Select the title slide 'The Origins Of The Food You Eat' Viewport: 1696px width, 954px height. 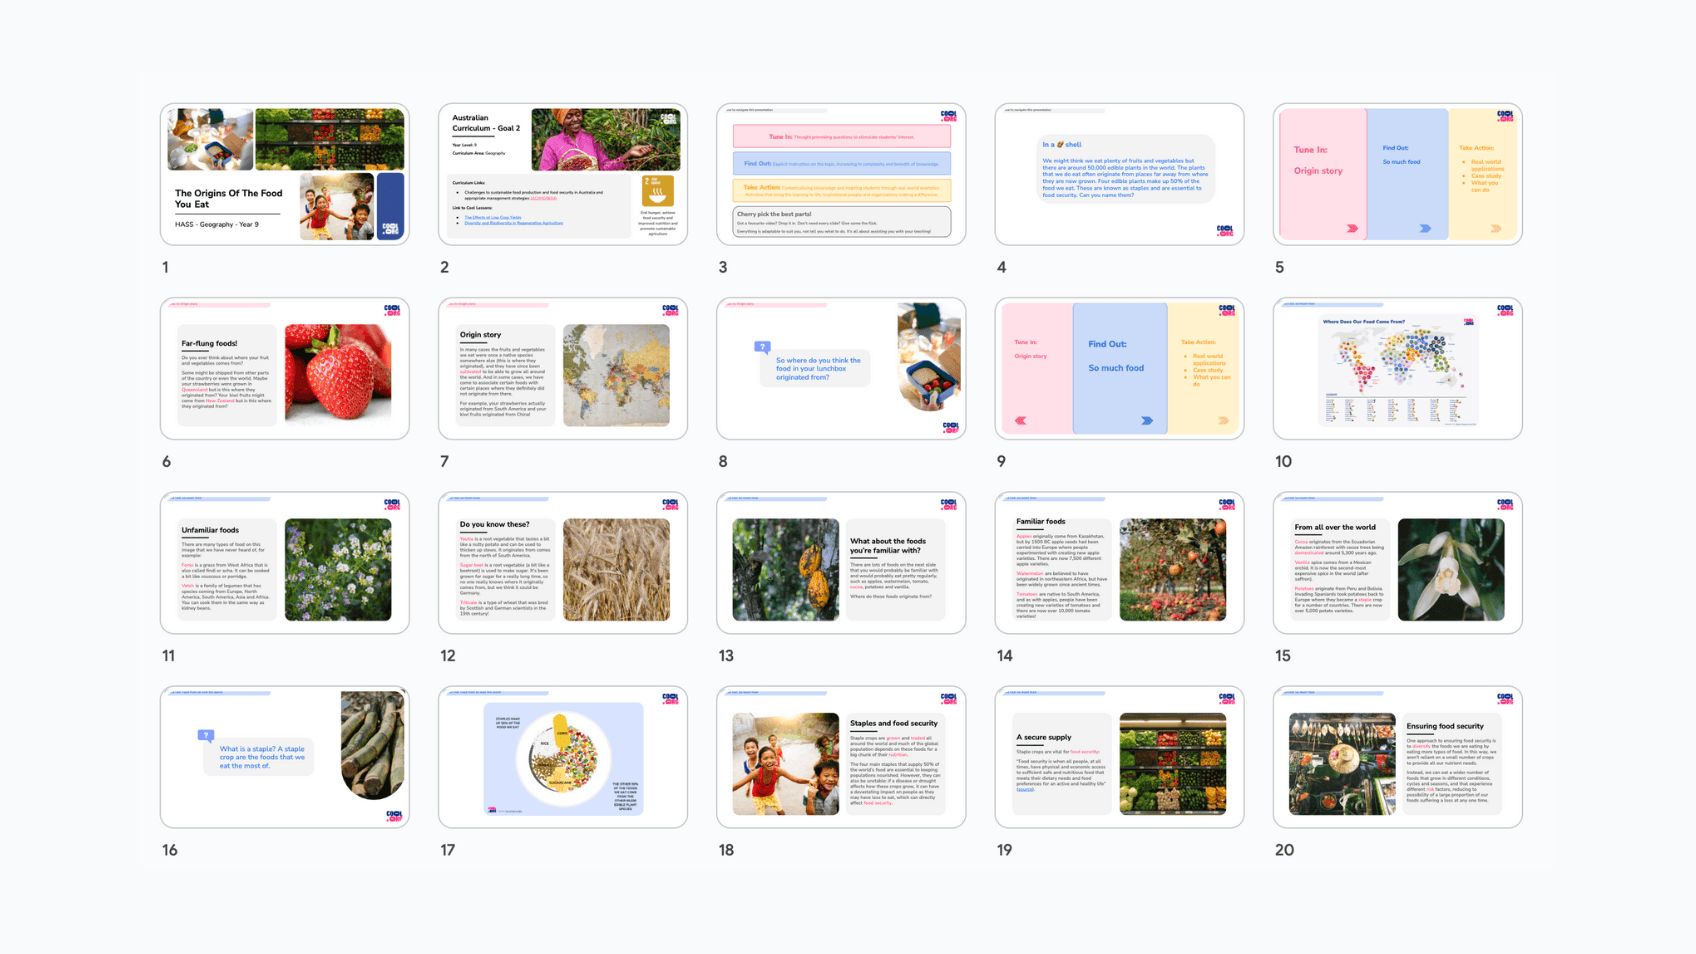[x=285, y=174]
